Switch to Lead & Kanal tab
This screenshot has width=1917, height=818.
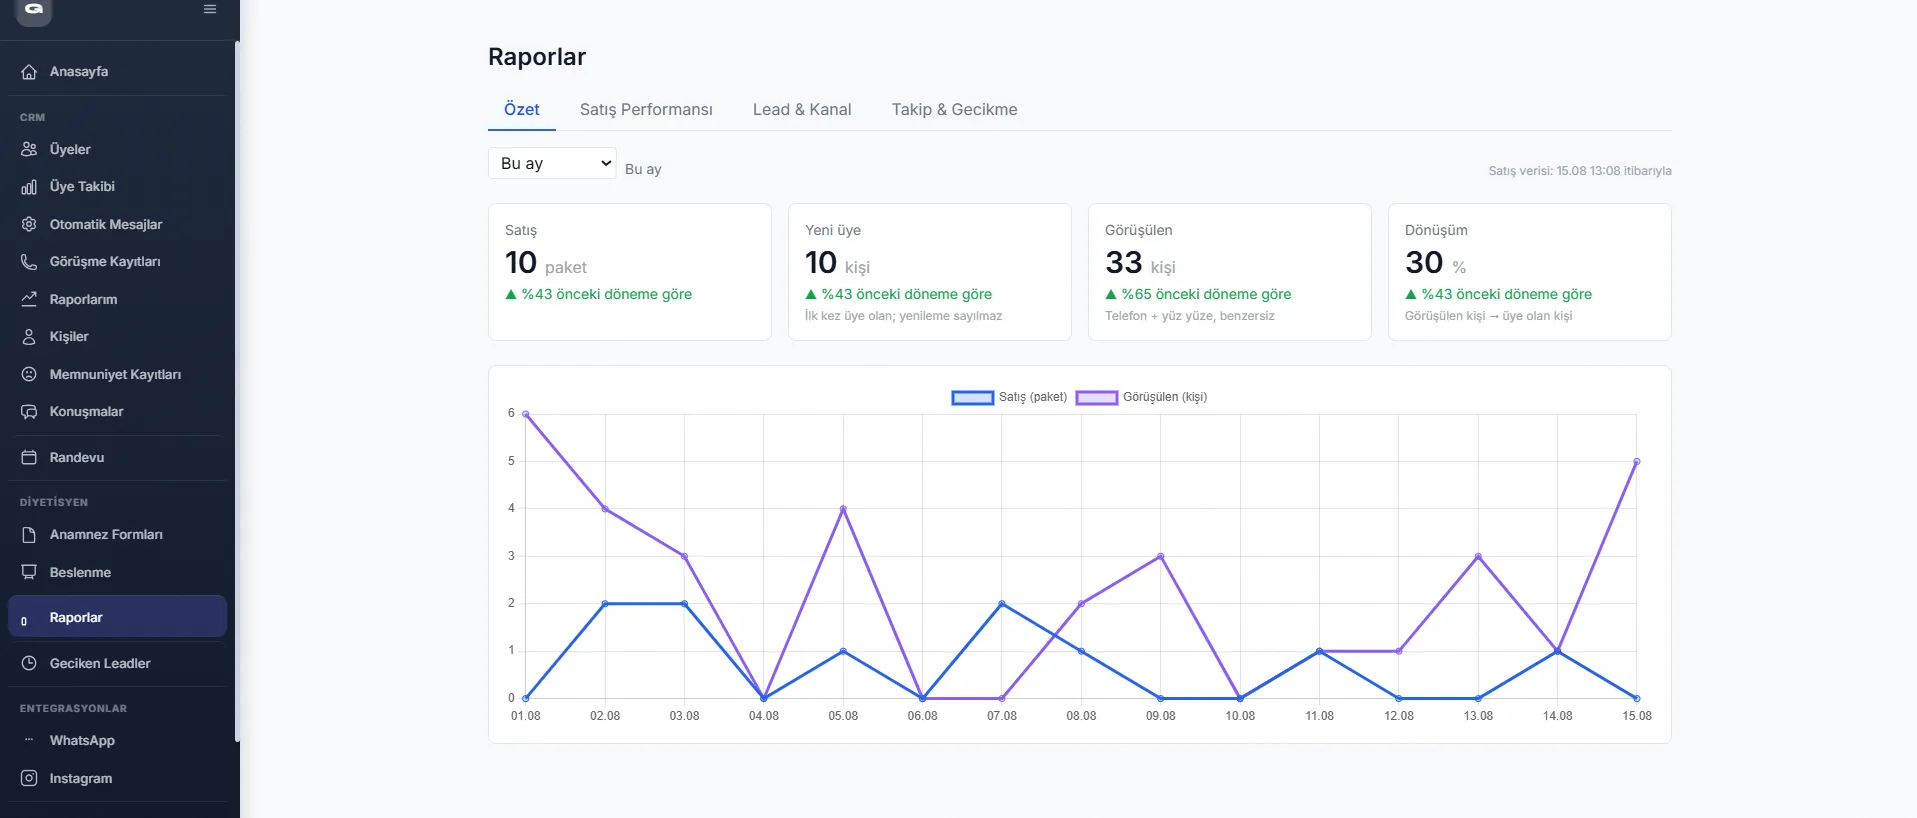(802, 110)
